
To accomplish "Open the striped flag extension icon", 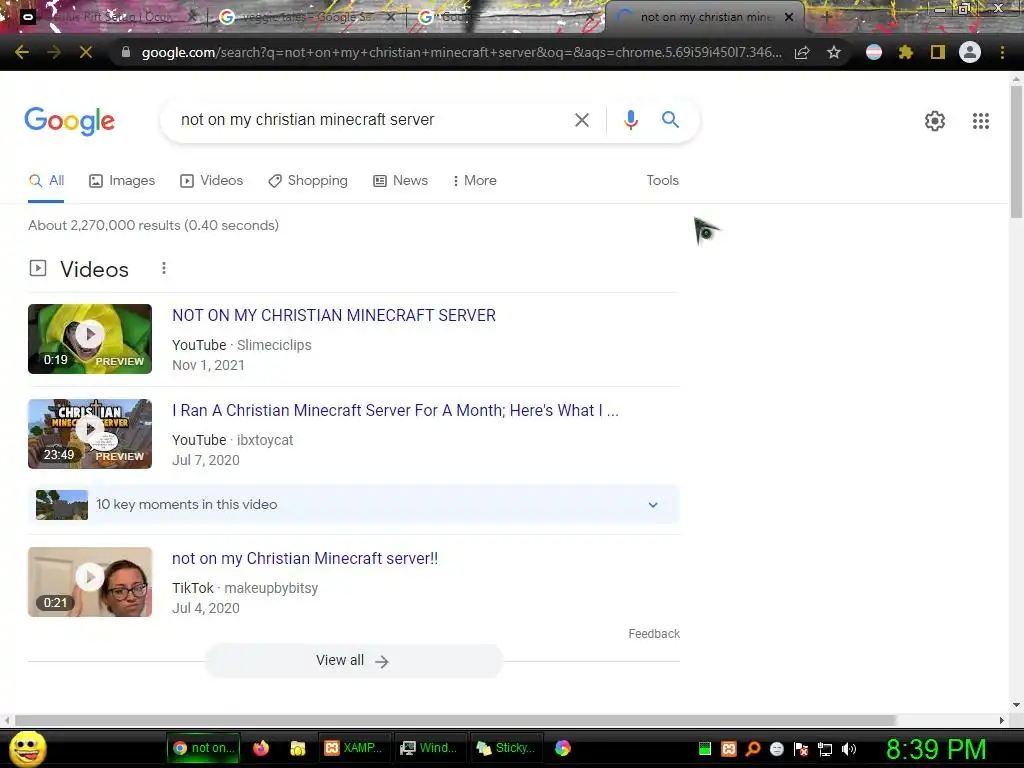I will (x=874, y=52).
